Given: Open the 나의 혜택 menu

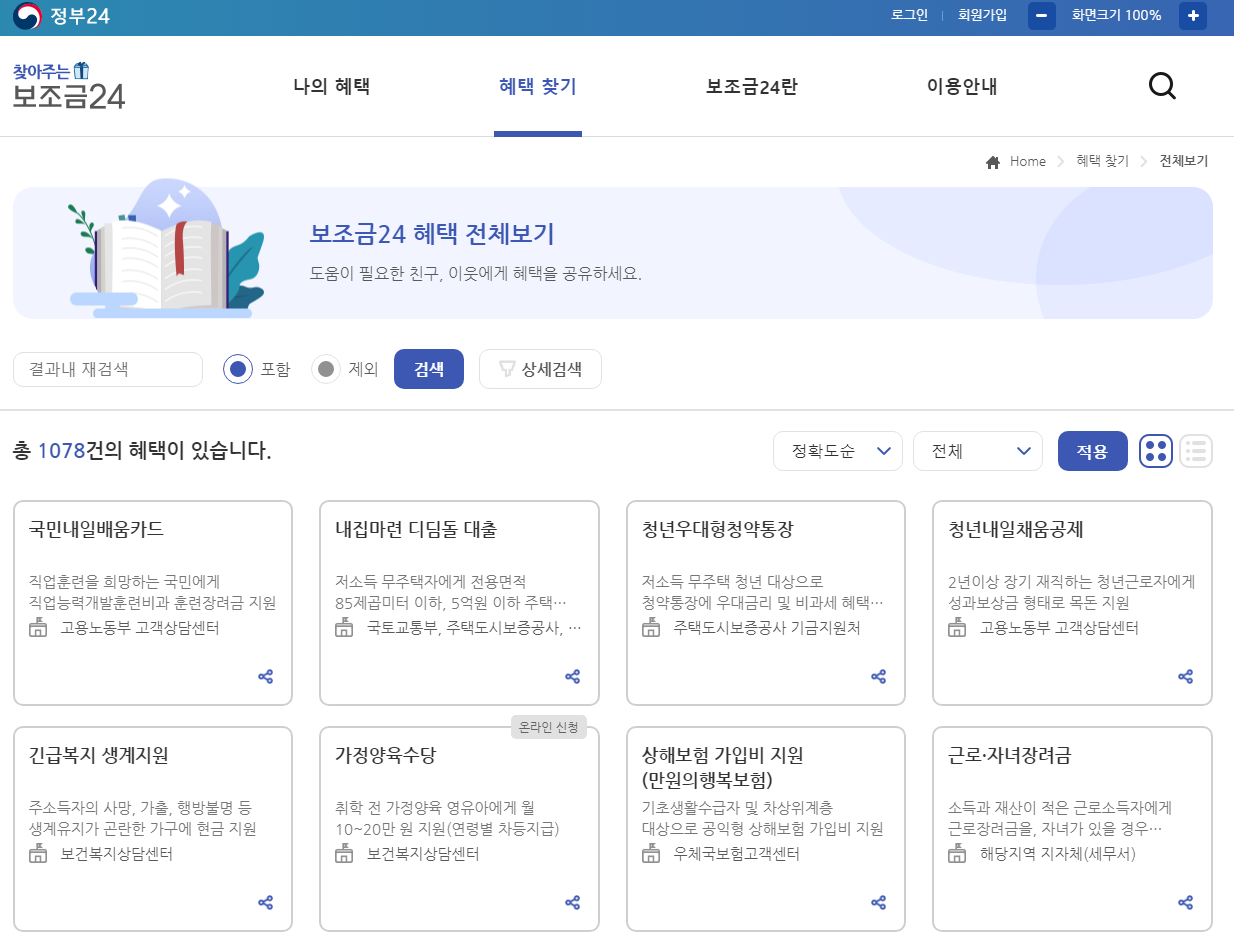Looking at the screenshot, I should click(x=332, y=87).
